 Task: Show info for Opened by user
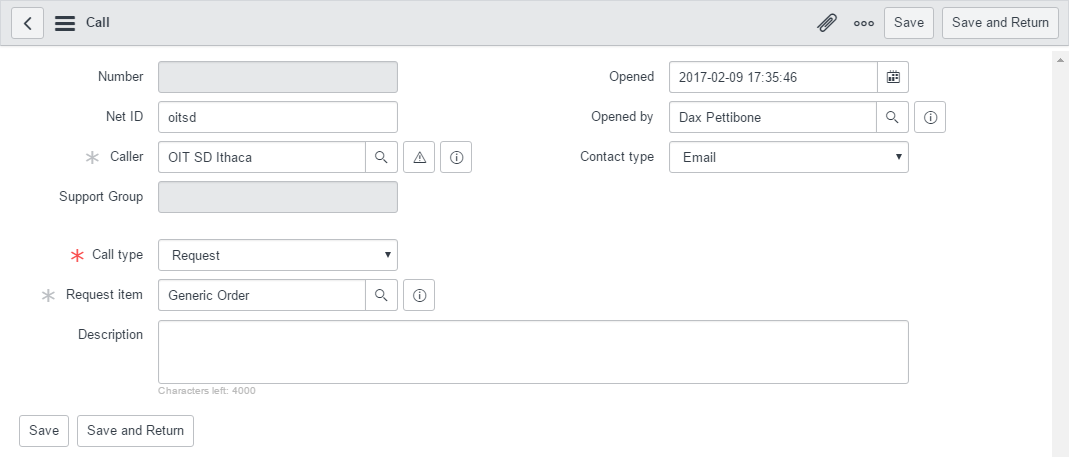[930, 117]
